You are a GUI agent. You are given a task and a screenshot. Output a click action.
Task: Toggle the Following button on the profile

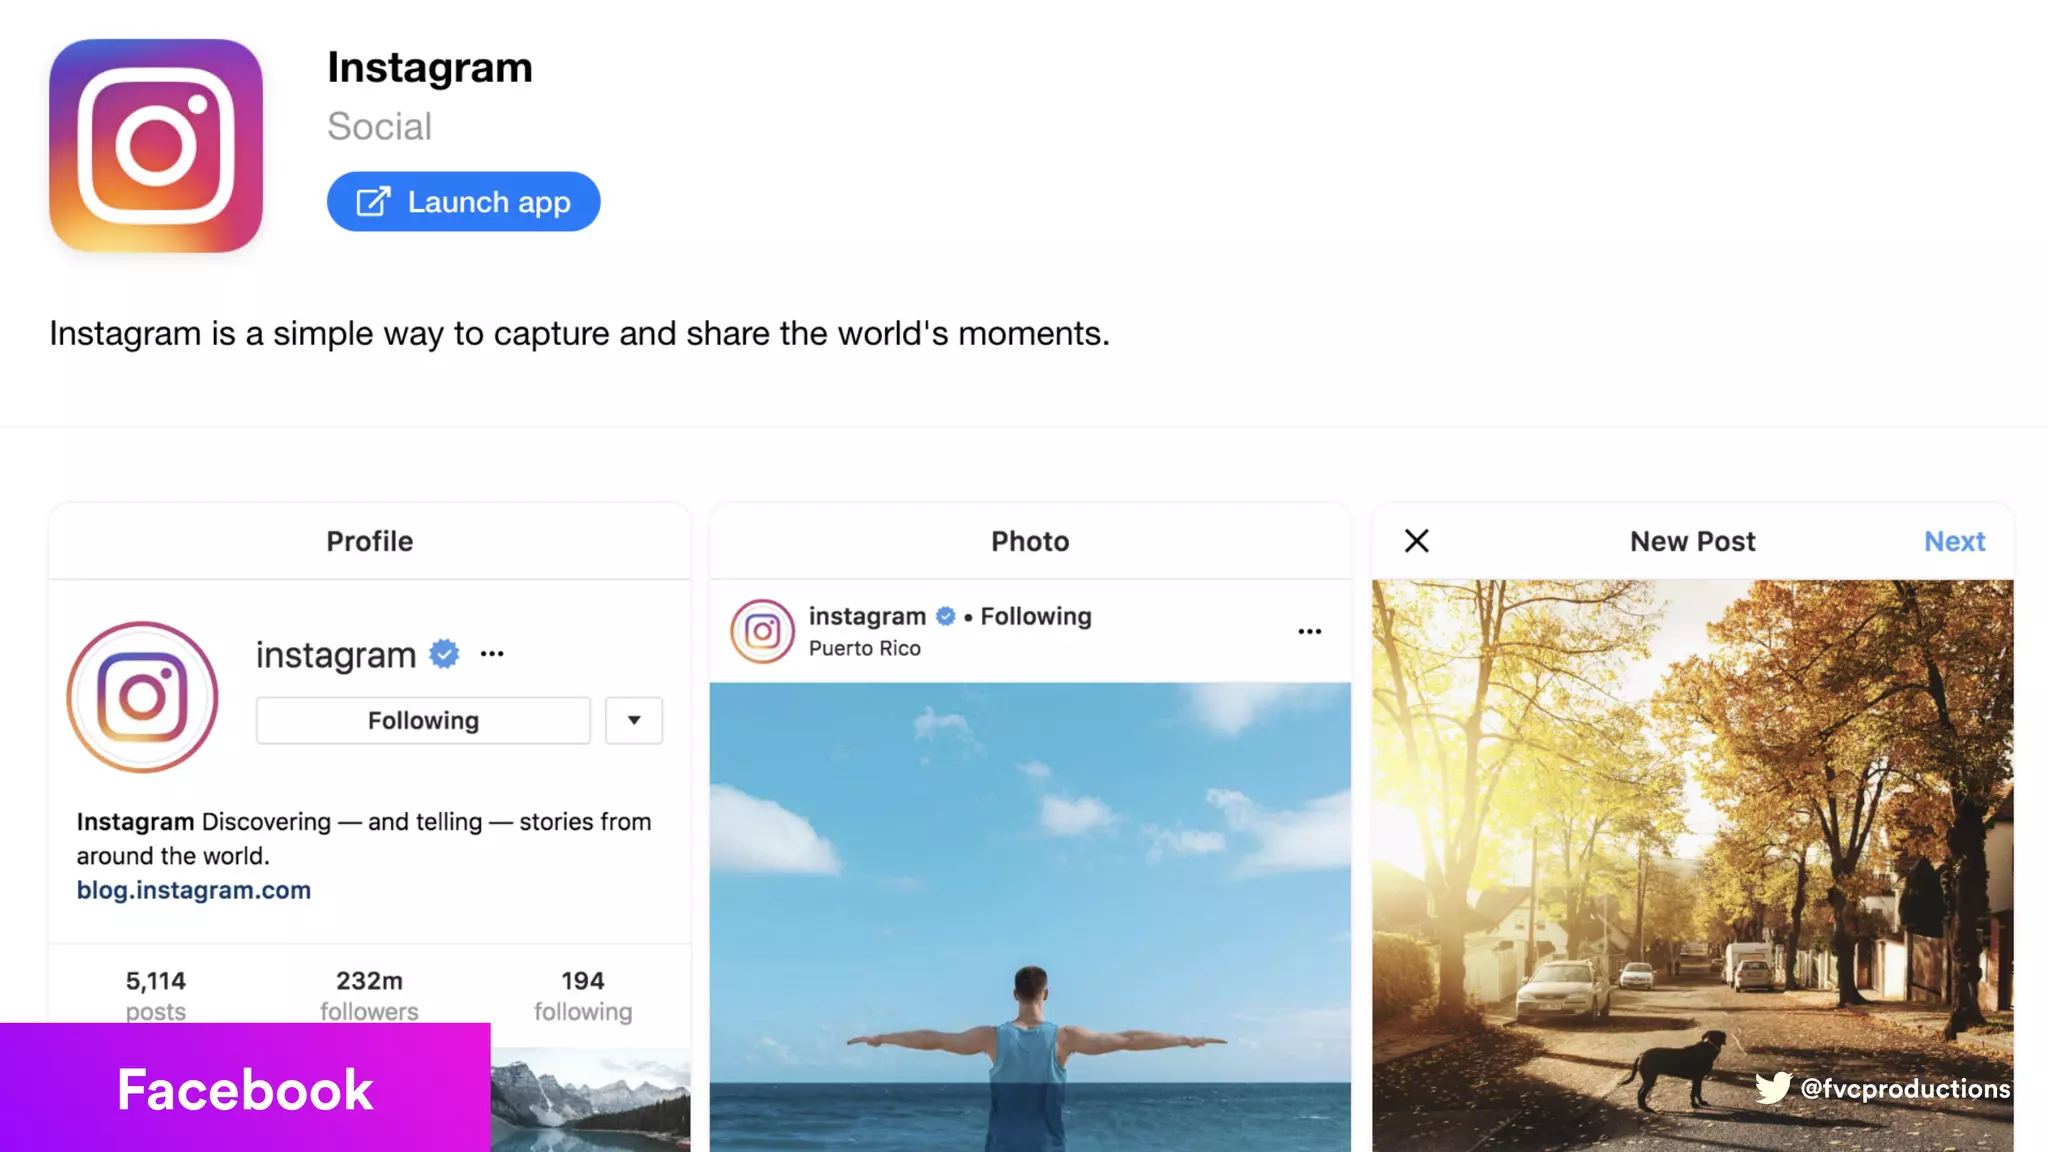point(423,721)
